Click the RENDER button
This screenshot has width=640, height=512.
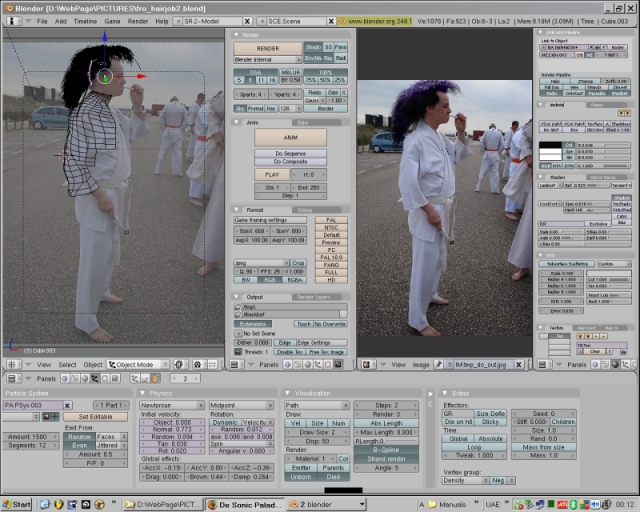click(267, 48)
